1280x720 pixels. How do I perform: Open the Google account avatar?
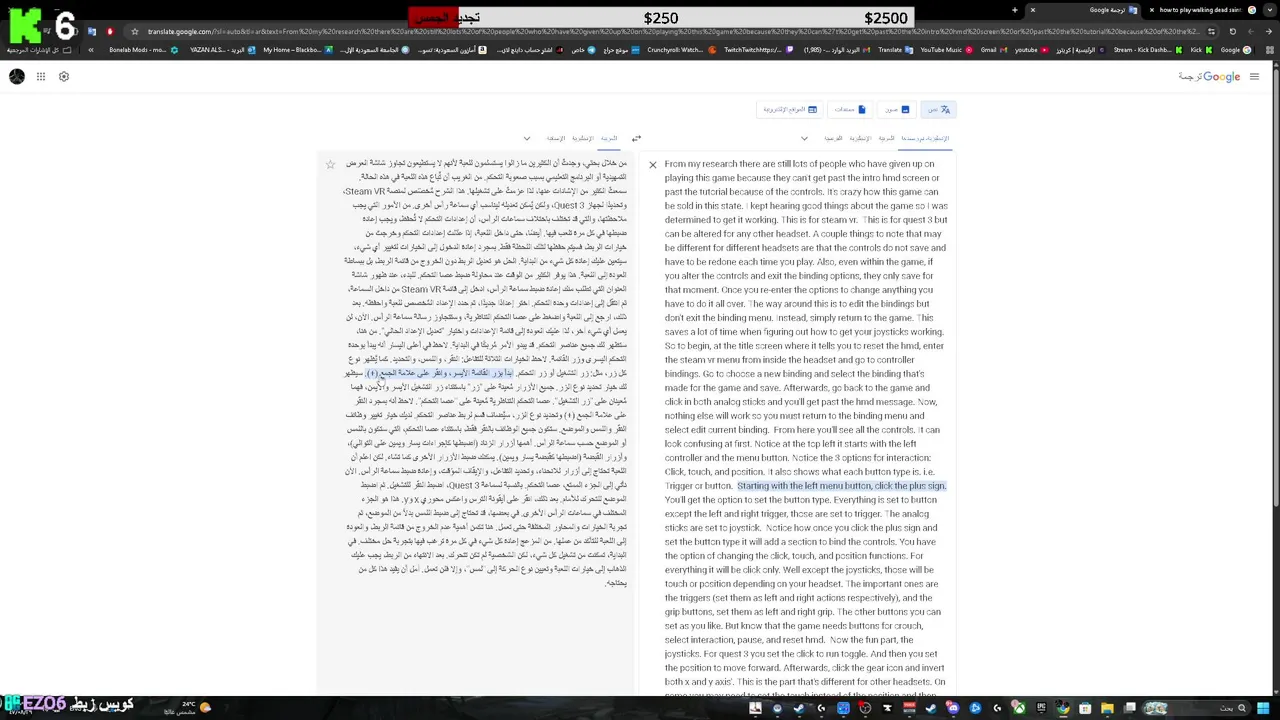point(17,77)
